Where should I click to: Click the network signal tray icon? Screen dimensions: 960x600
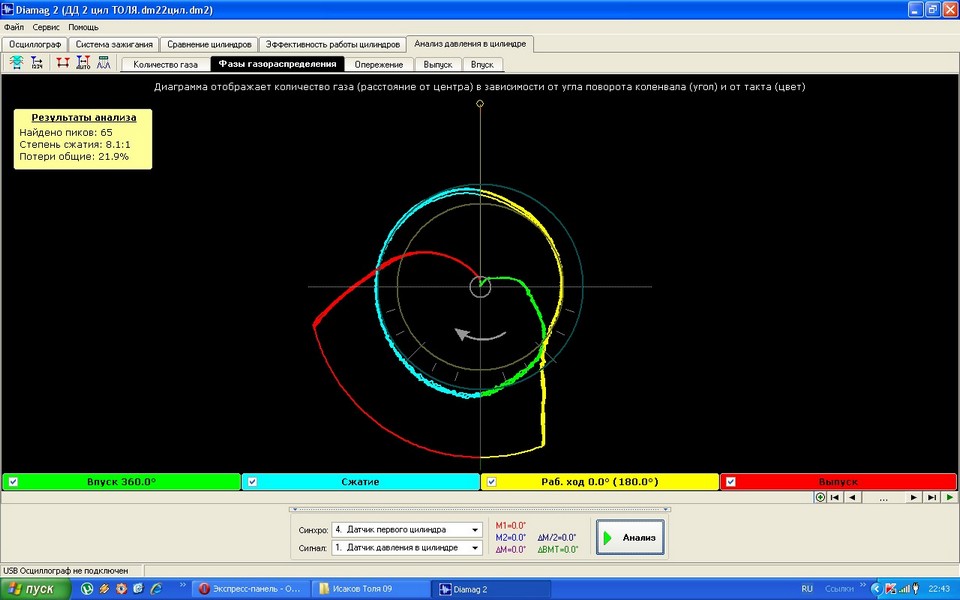tap(904, 589)
